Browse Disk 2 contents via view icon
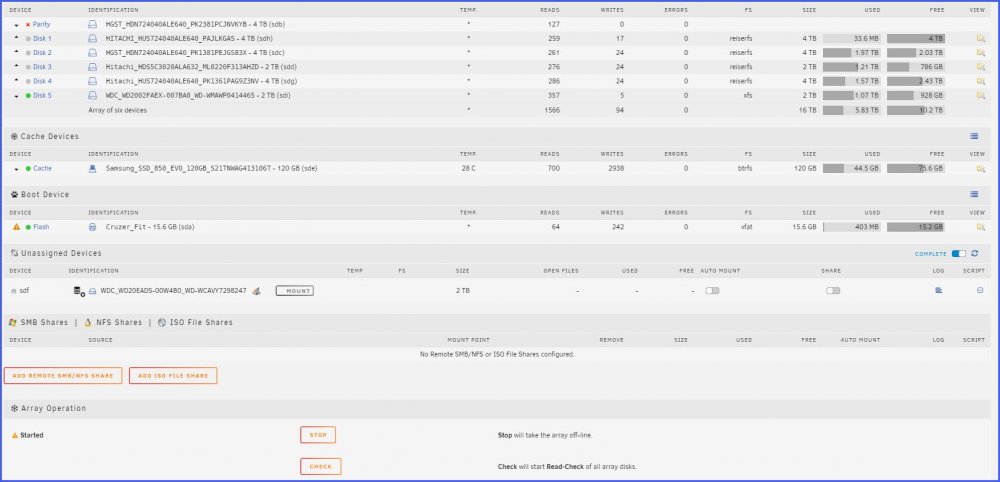Screen dimensions: 1000x482 980,52
